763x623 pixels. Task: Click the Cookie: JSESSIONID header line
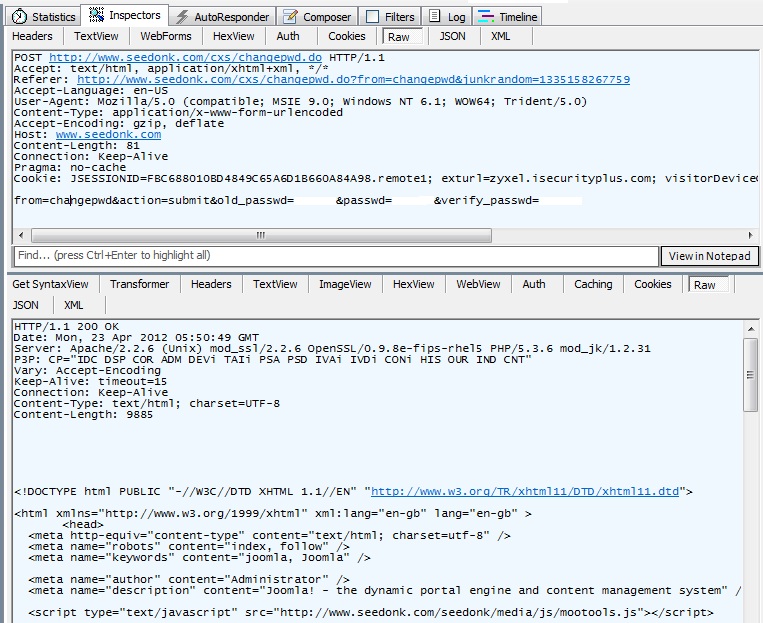click(385, 179)
